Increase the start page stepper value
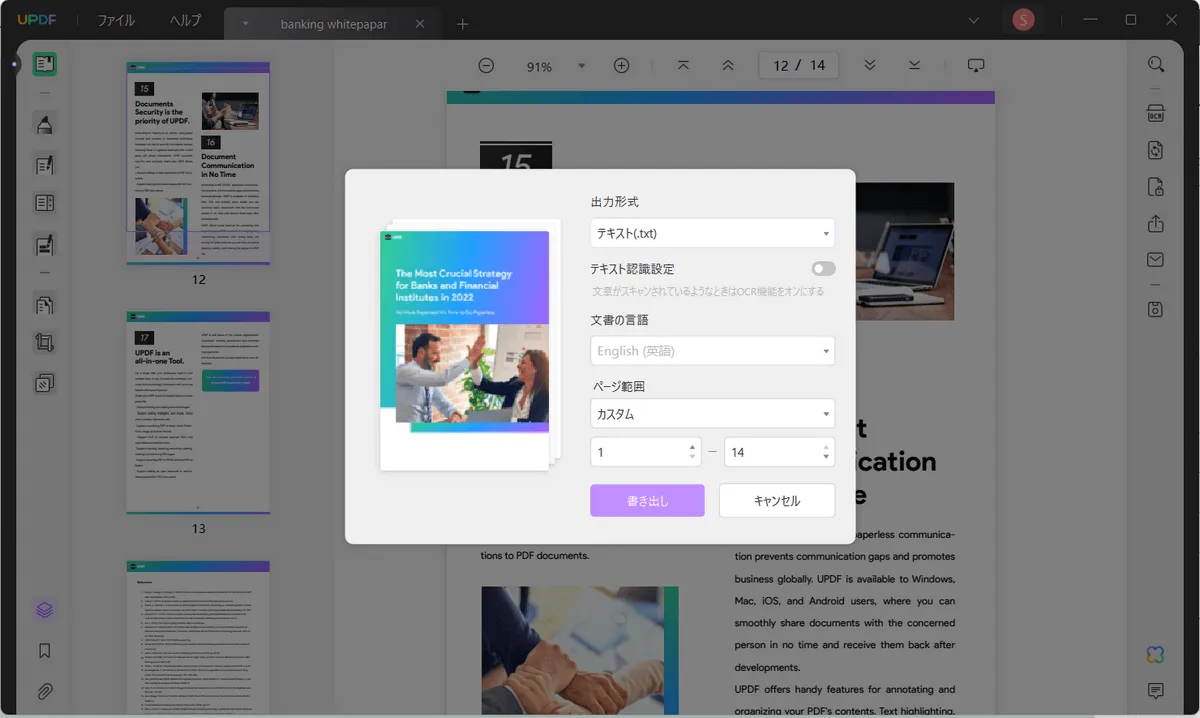1200x718 pixels. coord(692,447)
